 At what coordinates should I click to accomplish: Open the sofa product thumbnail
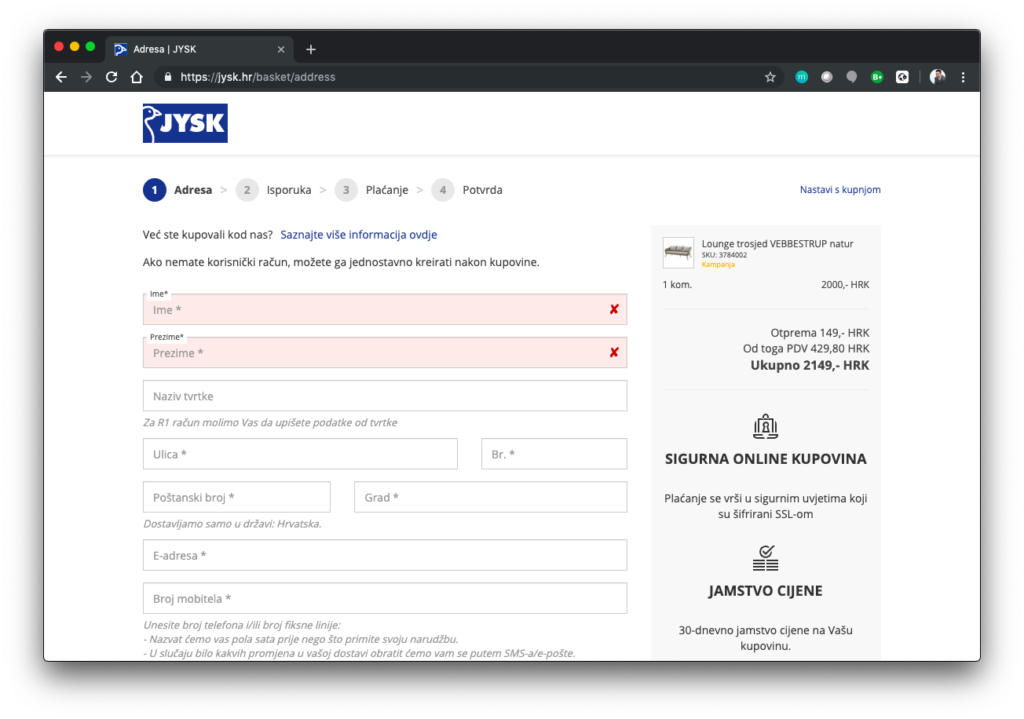tap(678, 252)
